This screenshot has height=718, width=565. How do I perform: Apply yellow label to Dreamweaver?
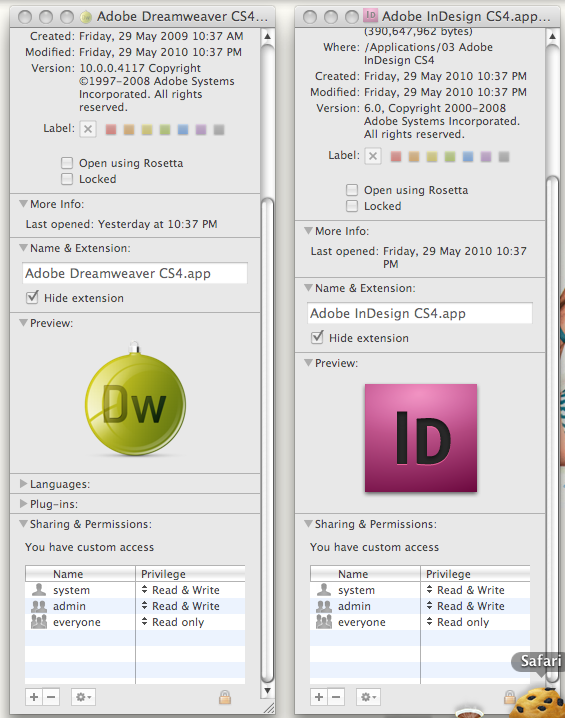[x=147, y=130]
